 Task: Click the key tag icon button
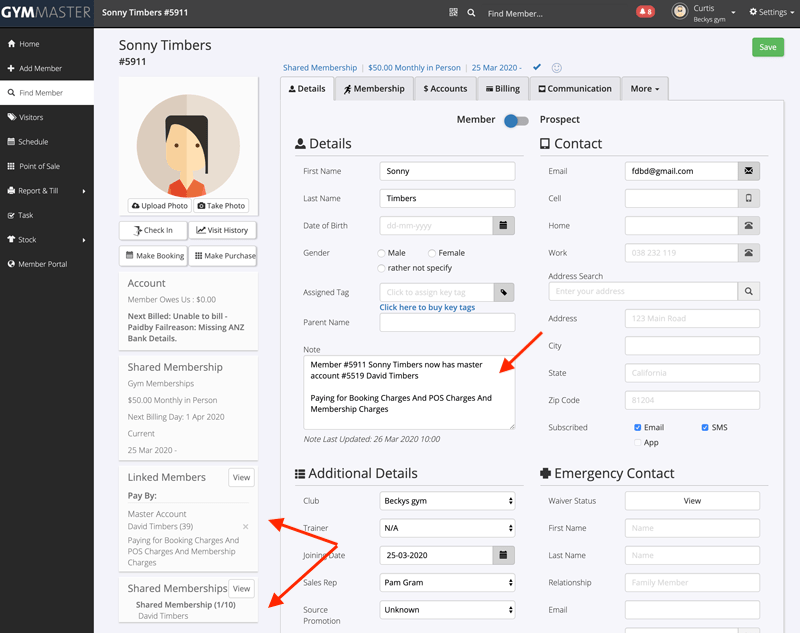tap(504, 292)
